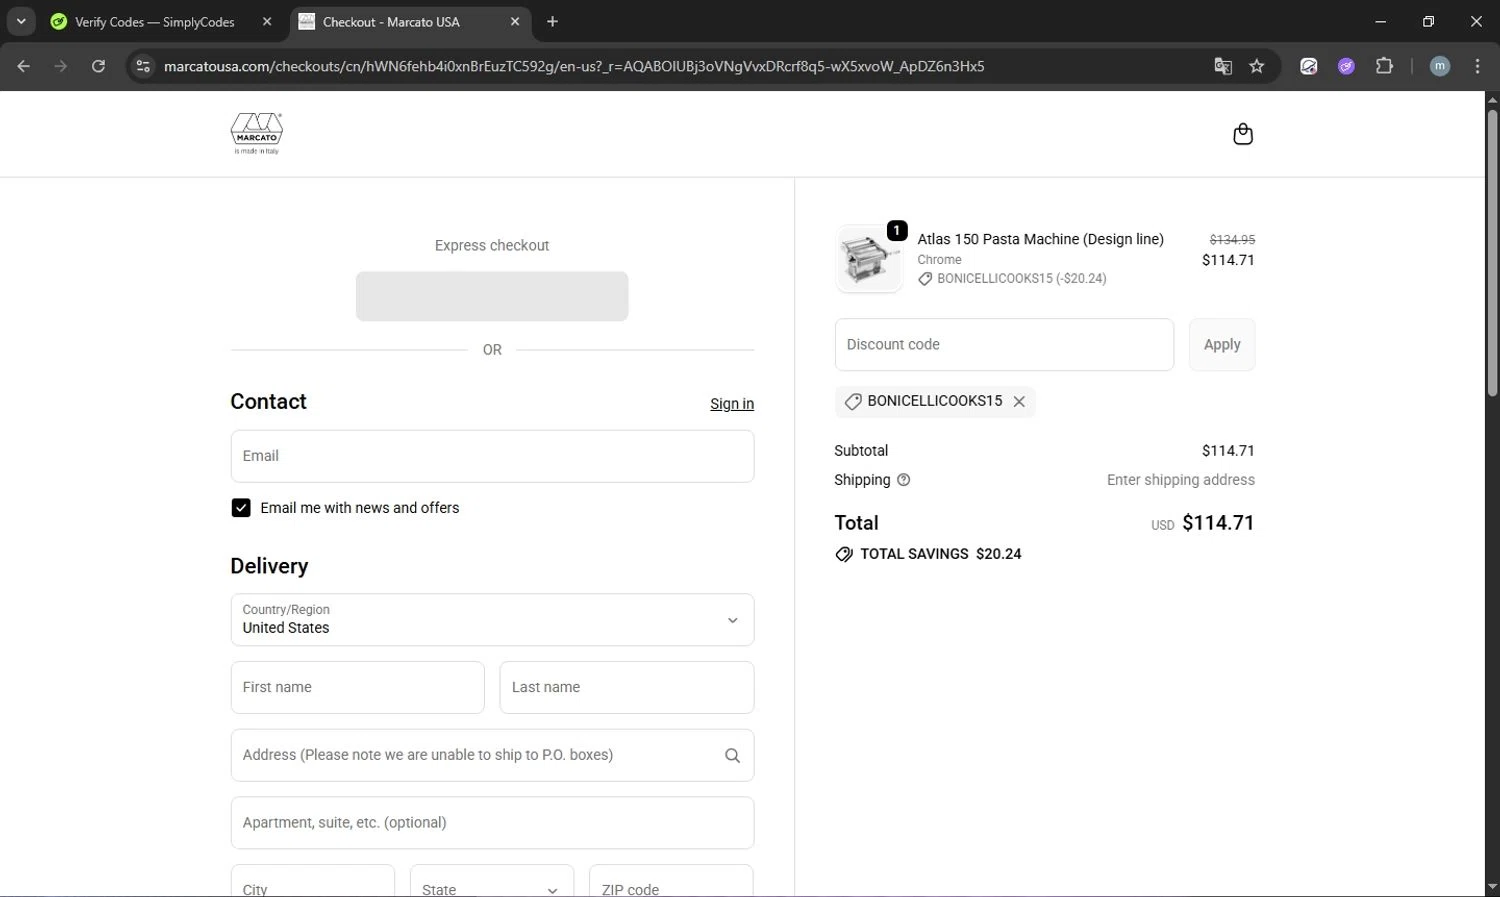Click the Apply discount button
The image size is (1500, 897).
[x=1222, y=345]
